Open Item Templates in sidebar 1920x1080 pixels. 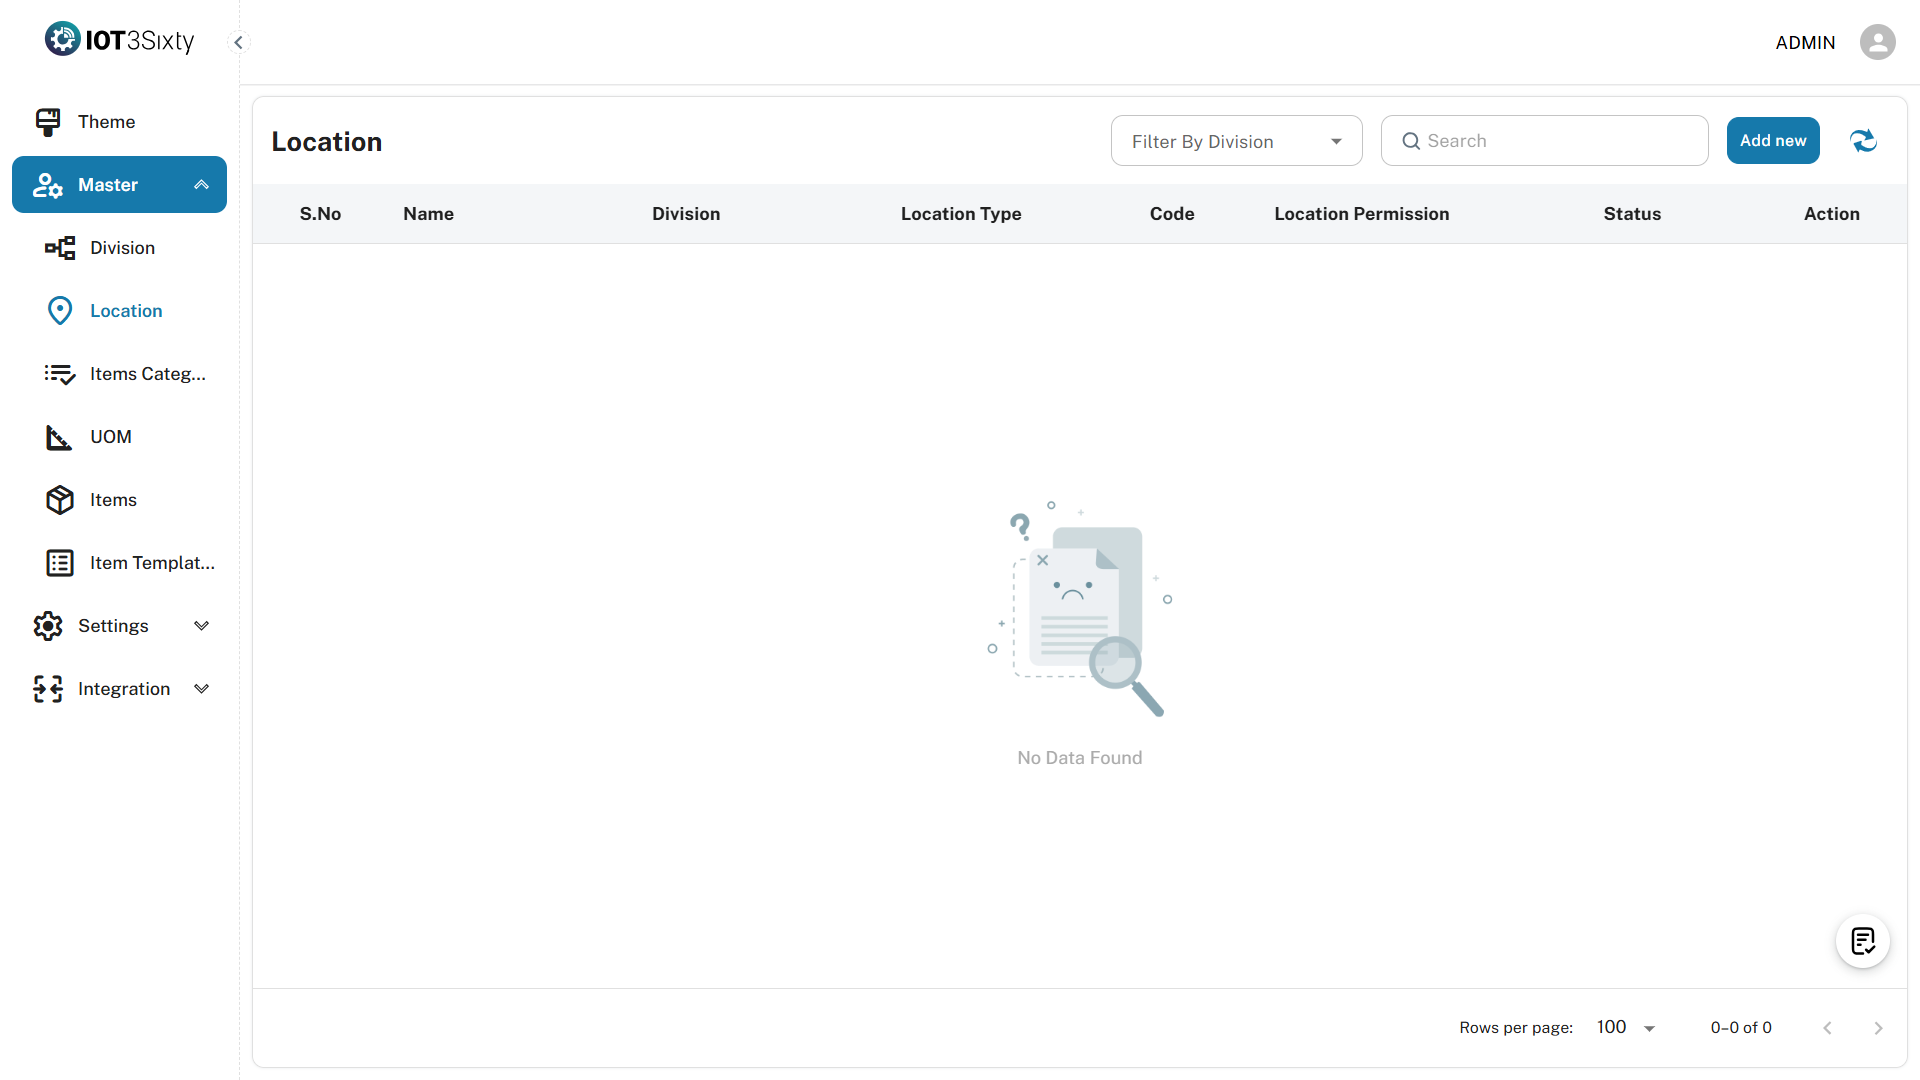pyautogui.click(x=152, y=563)
